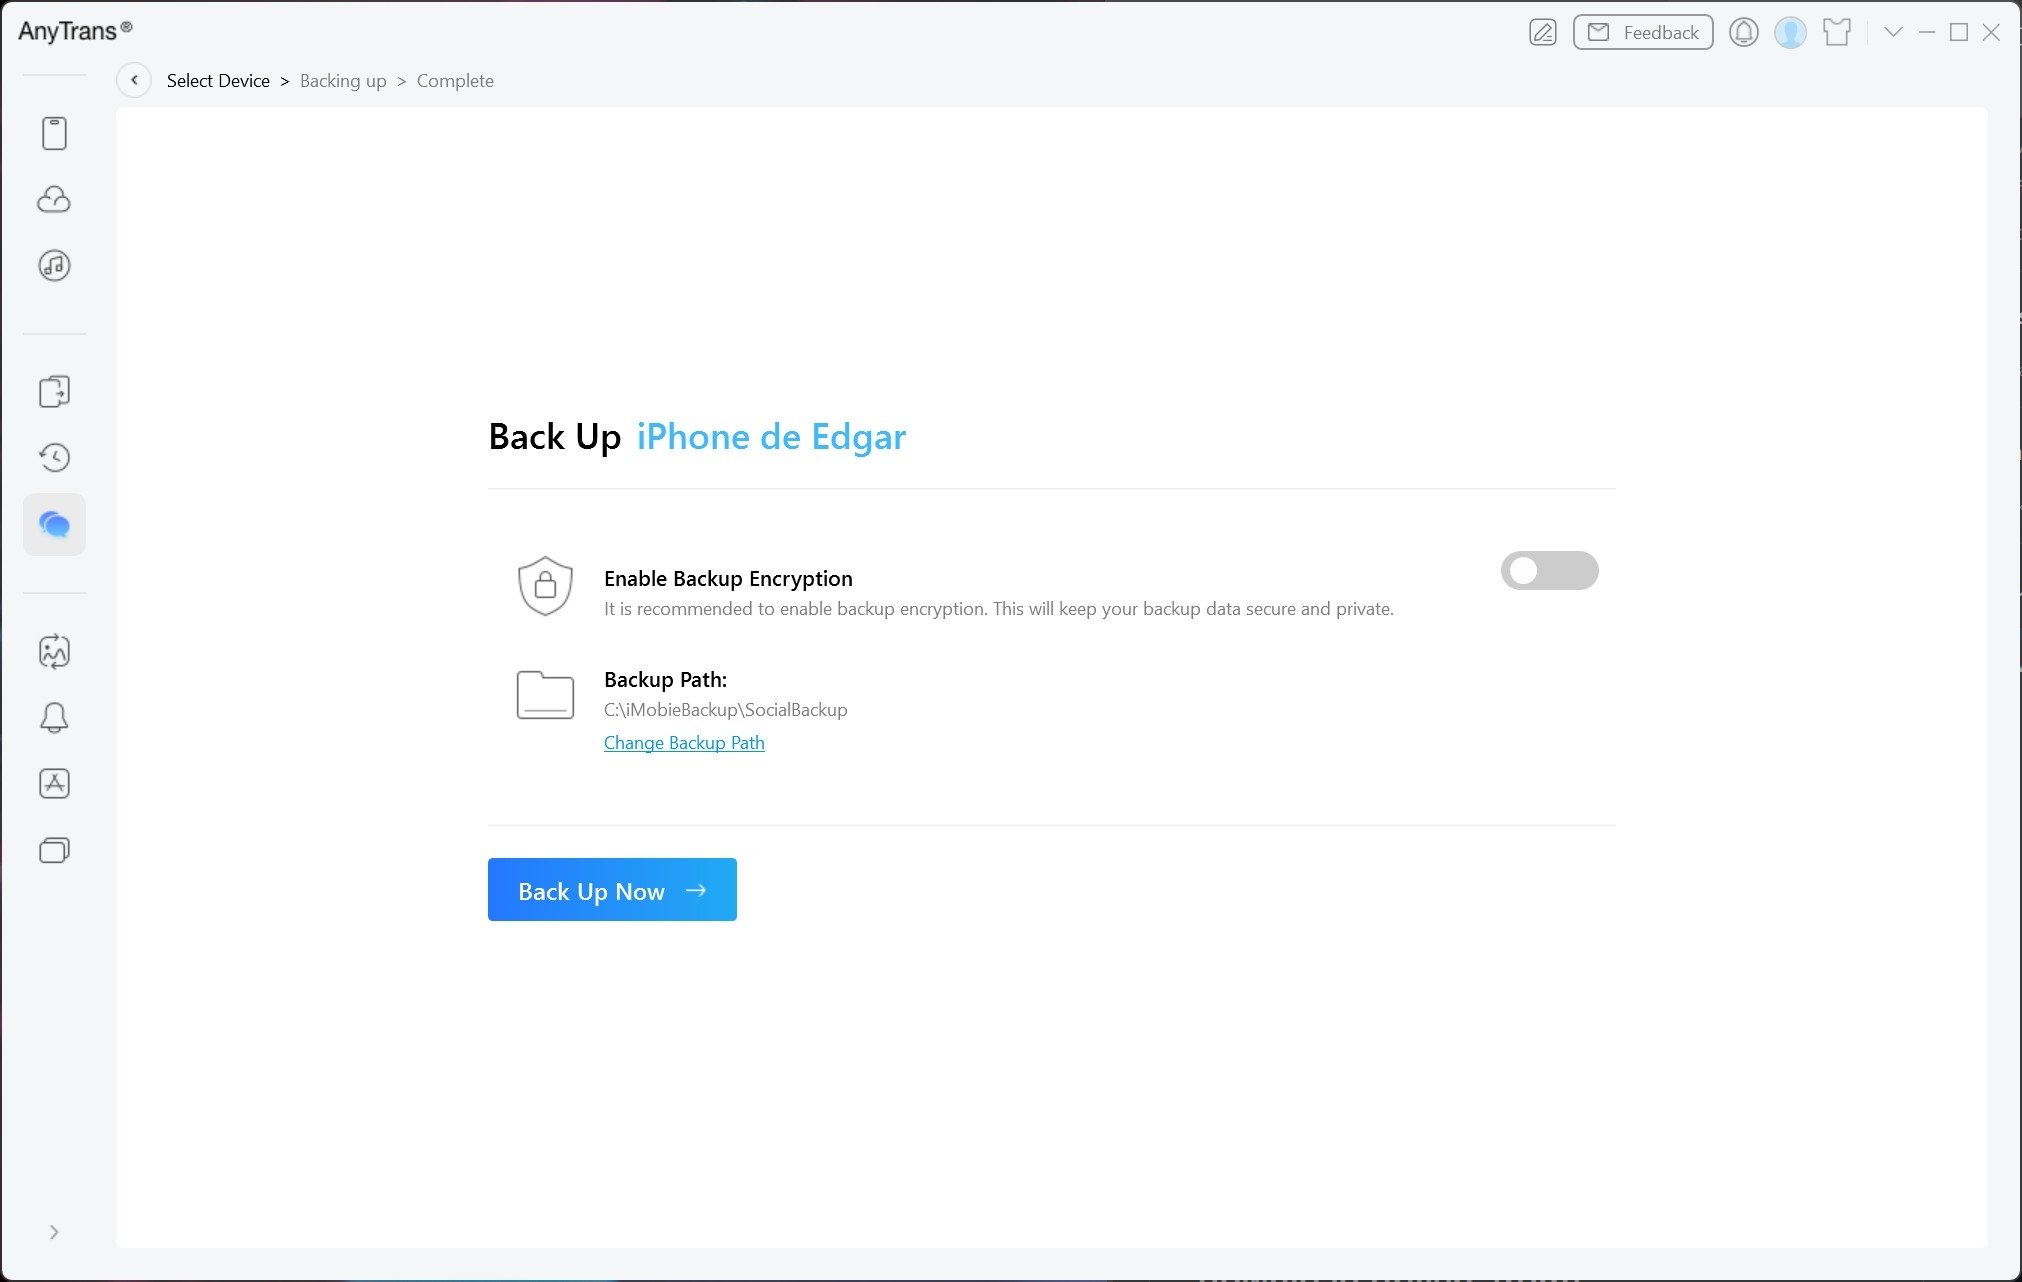The height and width of the screenshot is (1282, 2022).
Task: Click Back Up Now button
Action: (612, 889)
